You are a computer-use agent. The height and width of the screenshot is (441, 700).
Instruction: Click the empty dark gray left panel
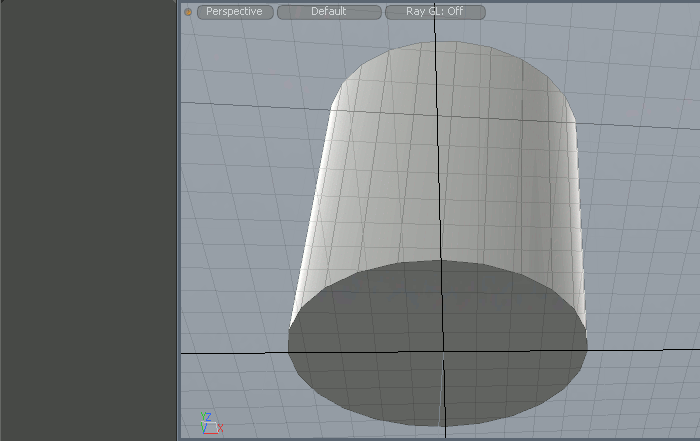click(x=88, y=220)
